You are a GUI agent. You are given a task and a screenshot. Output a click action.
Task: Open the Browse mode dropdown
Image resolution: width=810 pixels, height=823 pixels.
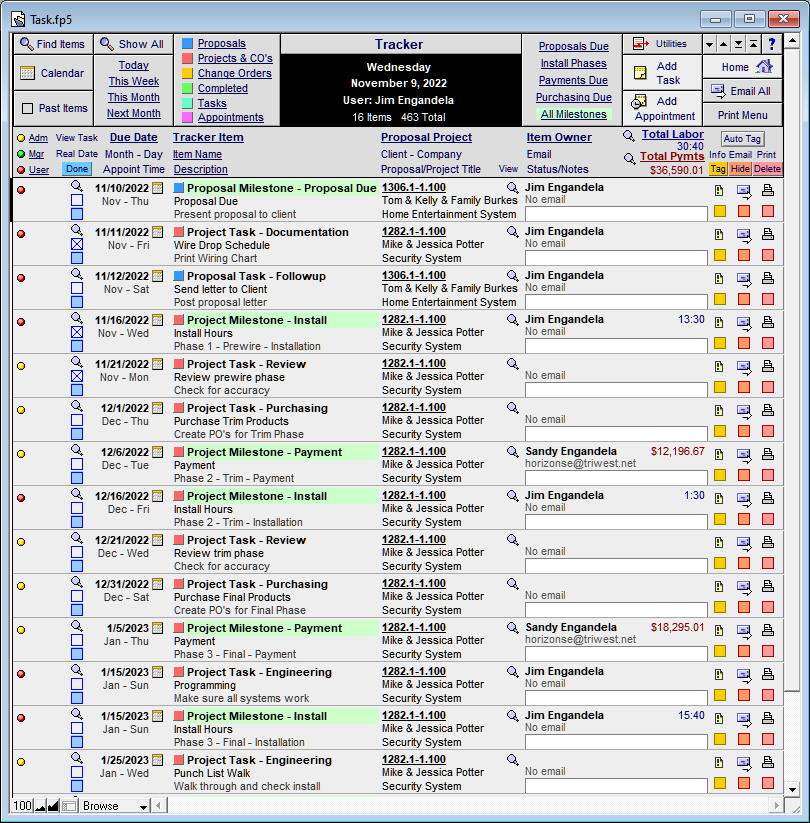pyautogui.click(x=114, y=806)
